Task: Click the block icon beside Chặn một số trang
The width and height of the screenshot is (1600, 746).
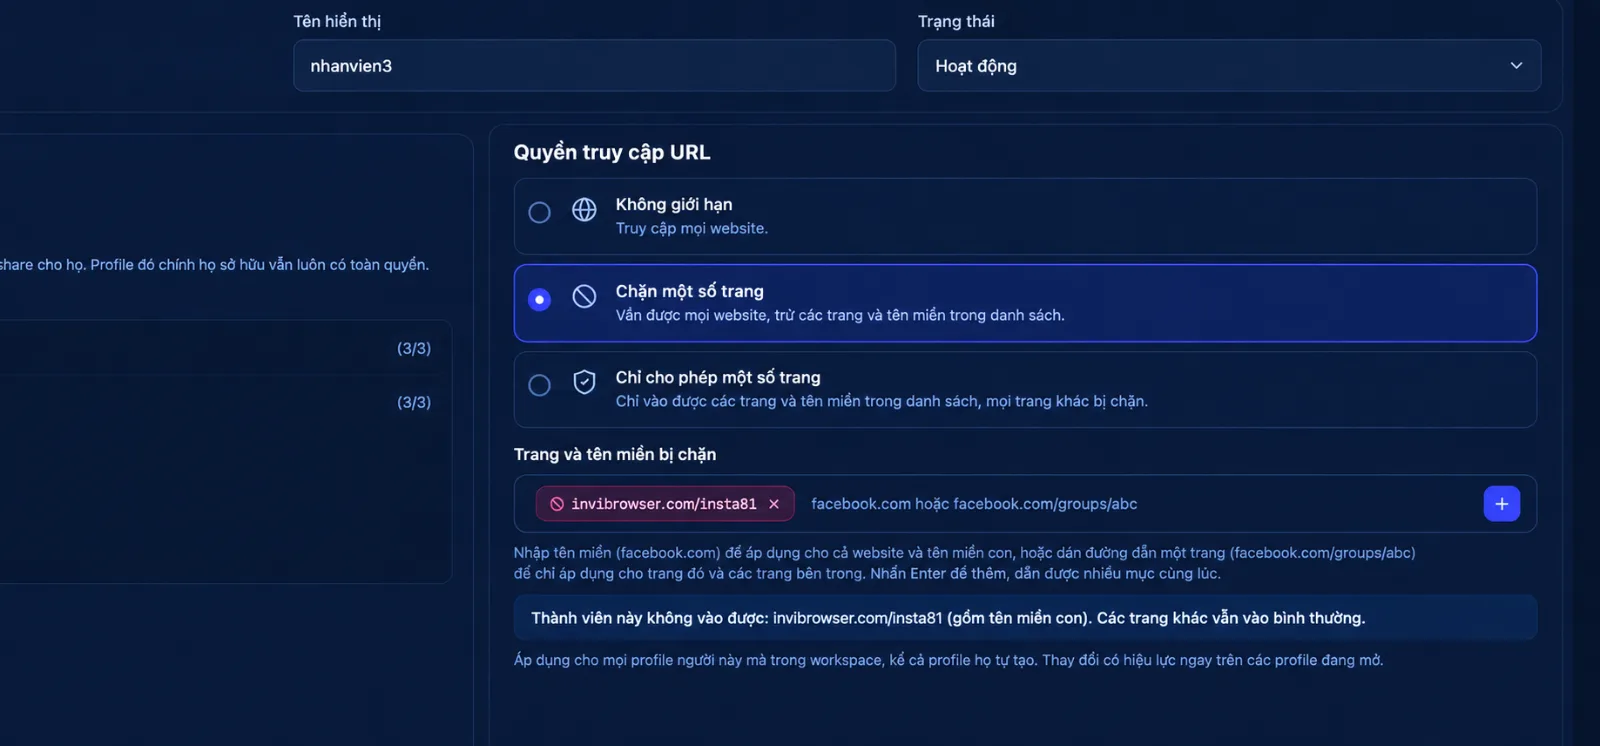Action: [584, 296]
